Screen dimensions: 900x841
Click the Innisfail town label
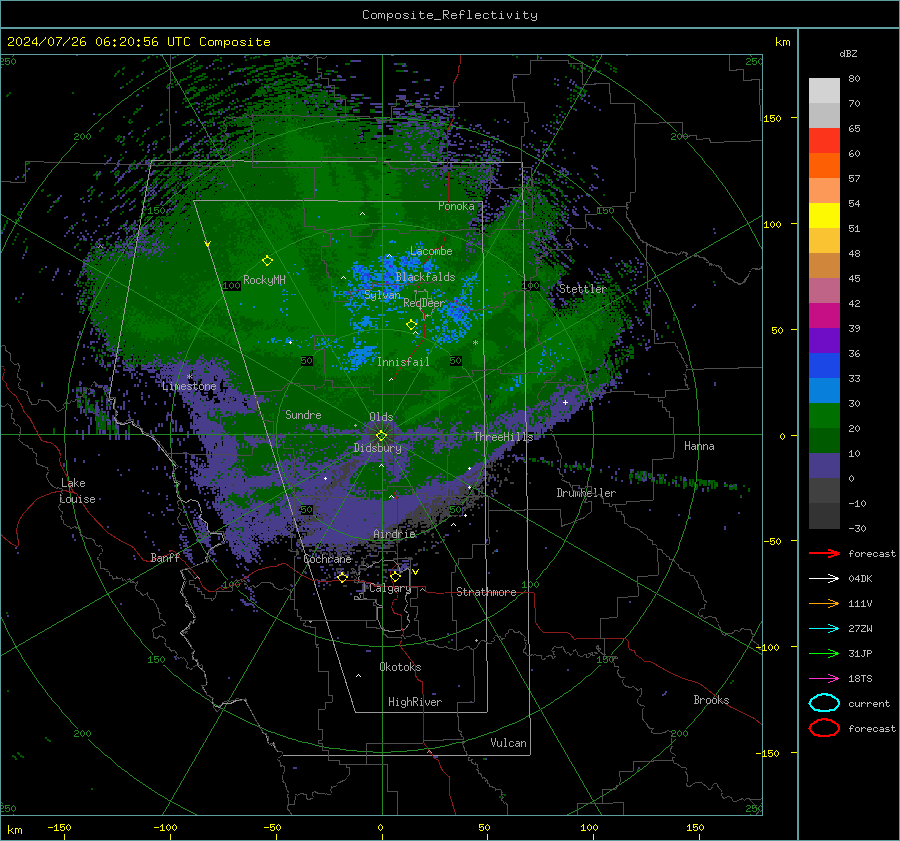403,362
